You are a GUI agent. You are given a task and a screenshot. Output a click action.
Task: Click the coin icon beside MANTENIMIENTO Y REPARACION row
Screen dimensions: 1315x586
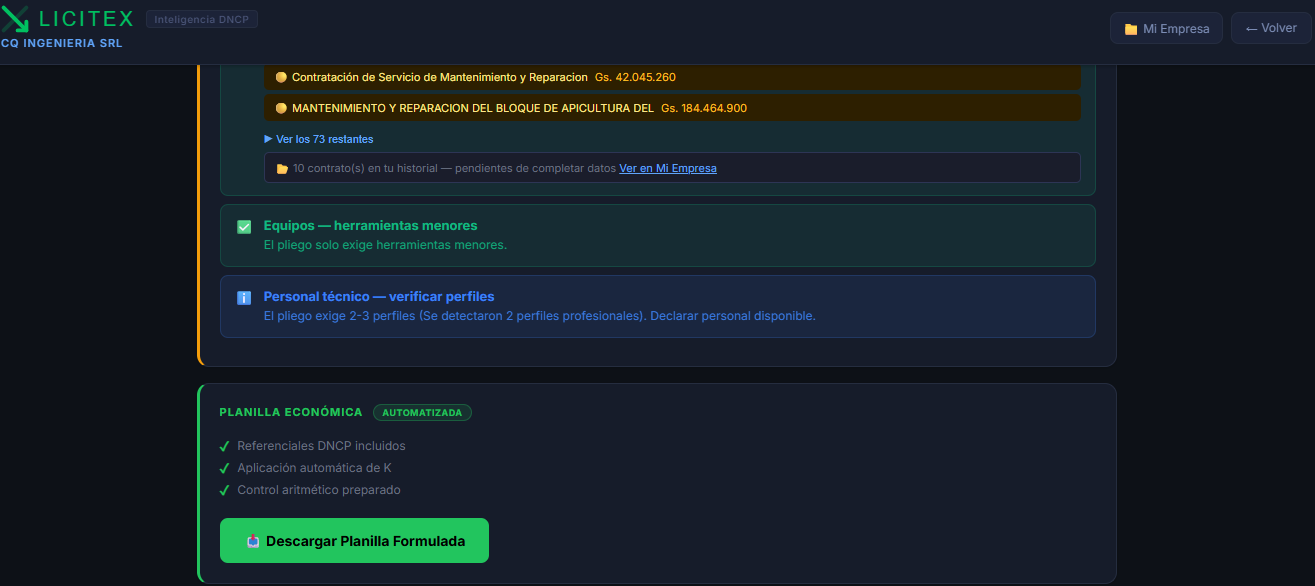(x=281, y=108)
